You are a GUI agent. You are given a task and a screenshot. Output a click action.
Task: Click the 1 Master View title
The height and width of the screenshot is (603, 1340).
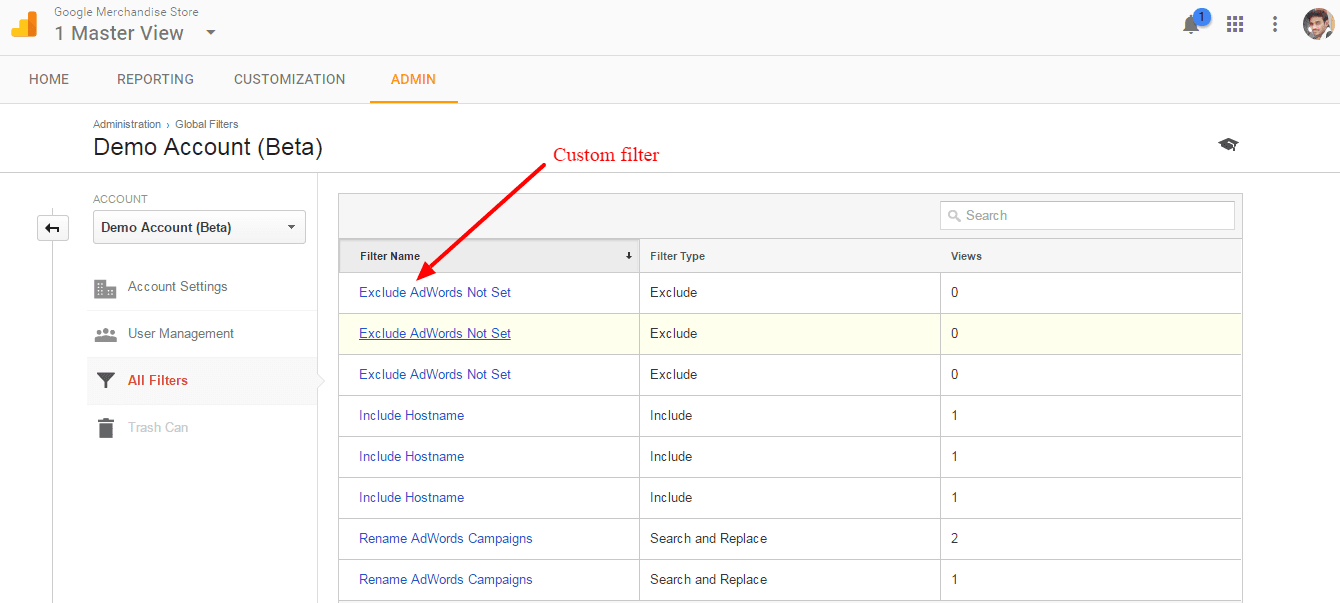coord(119,33)
